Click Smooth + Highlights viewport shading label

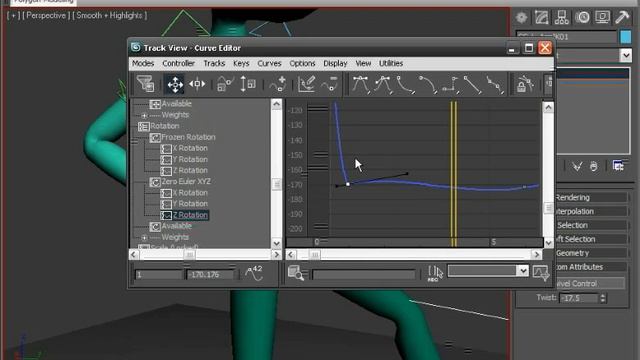(109, 16)
